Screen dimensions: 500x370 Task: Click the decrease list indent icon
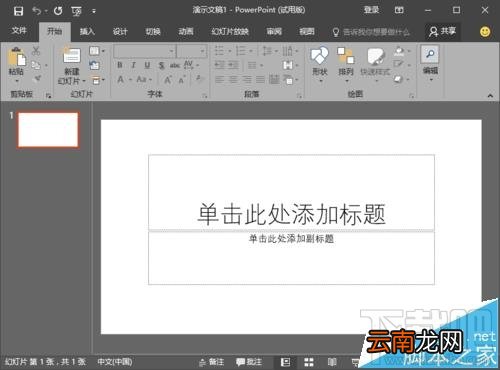click(x=220, y=65)
